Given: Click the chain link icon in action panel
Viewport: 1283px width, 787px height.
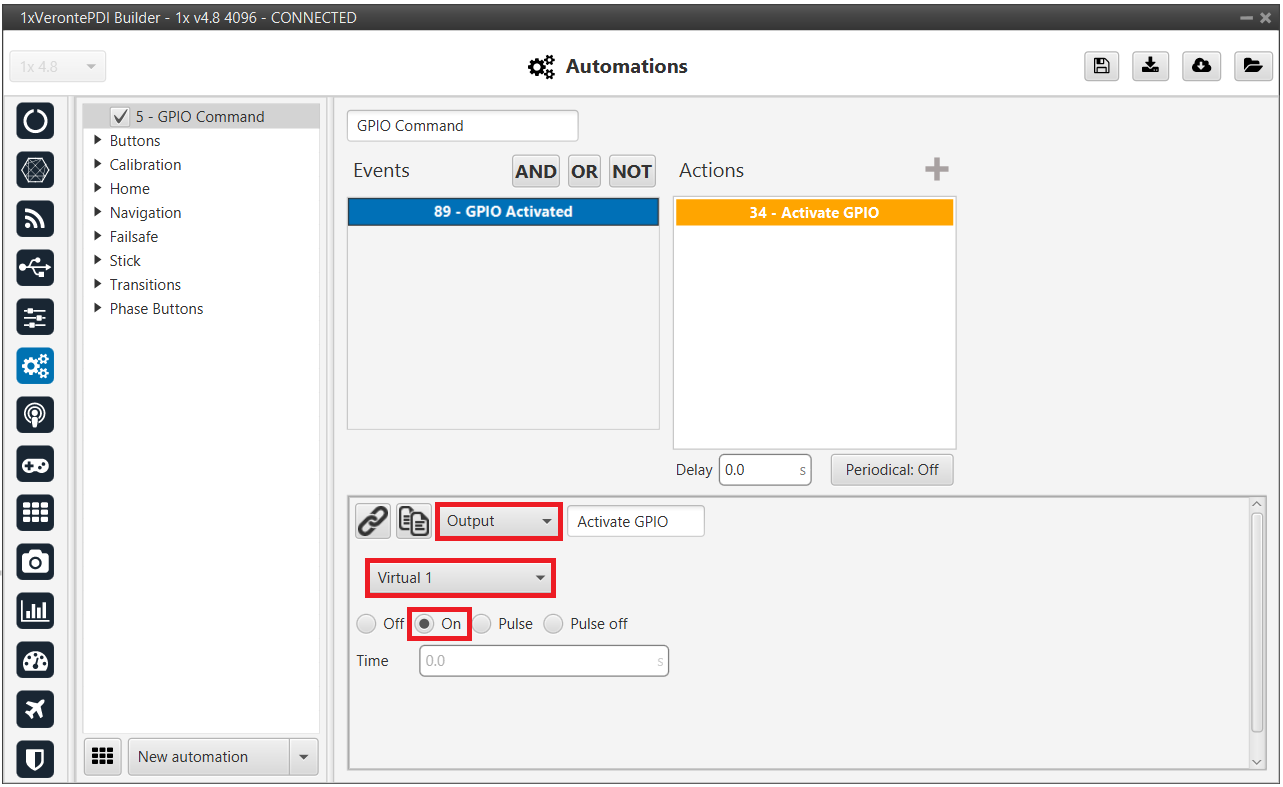Looking at the screenshot, I should click(373, 521).
